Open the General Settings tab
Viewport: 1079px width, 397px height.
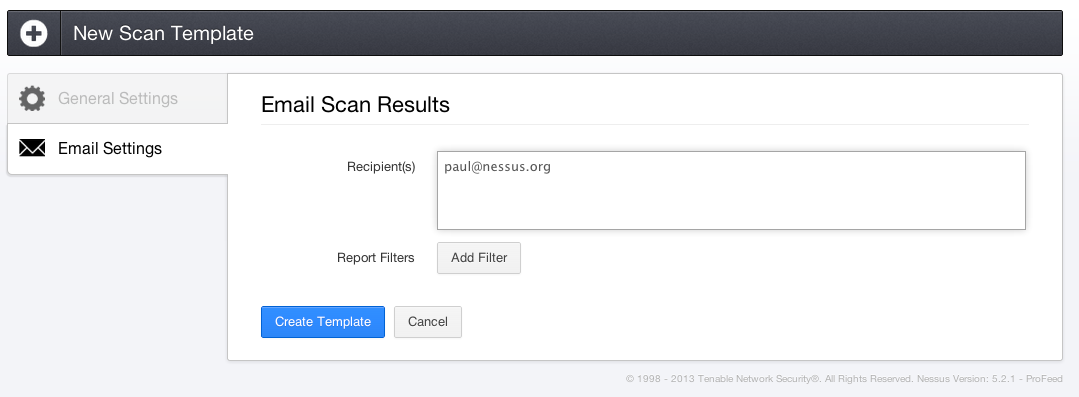click(118, 98)
